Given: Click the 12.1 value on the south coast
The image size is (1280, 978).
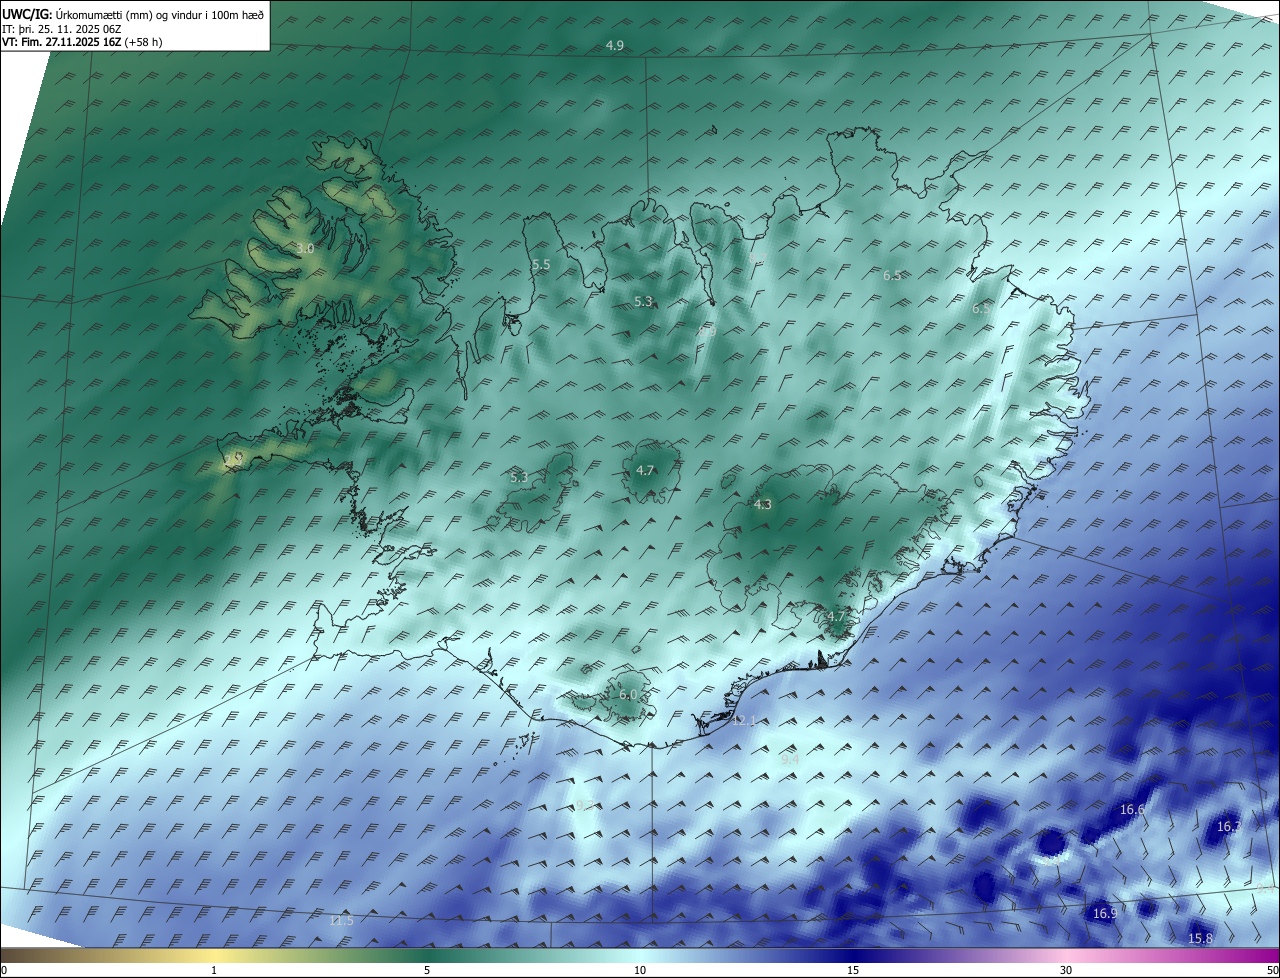Looking at the screenshot, I should [744, 720].
